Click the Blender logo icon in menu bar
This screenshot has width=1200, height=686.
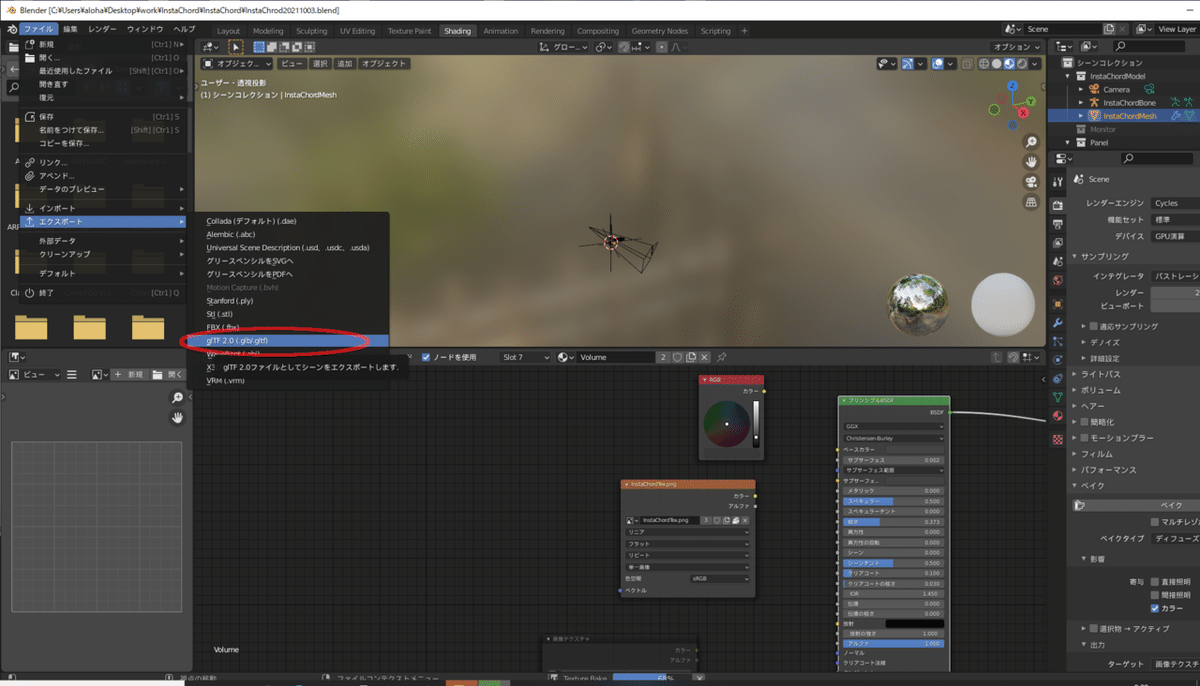pyautogui.click(x=11, y=30)
